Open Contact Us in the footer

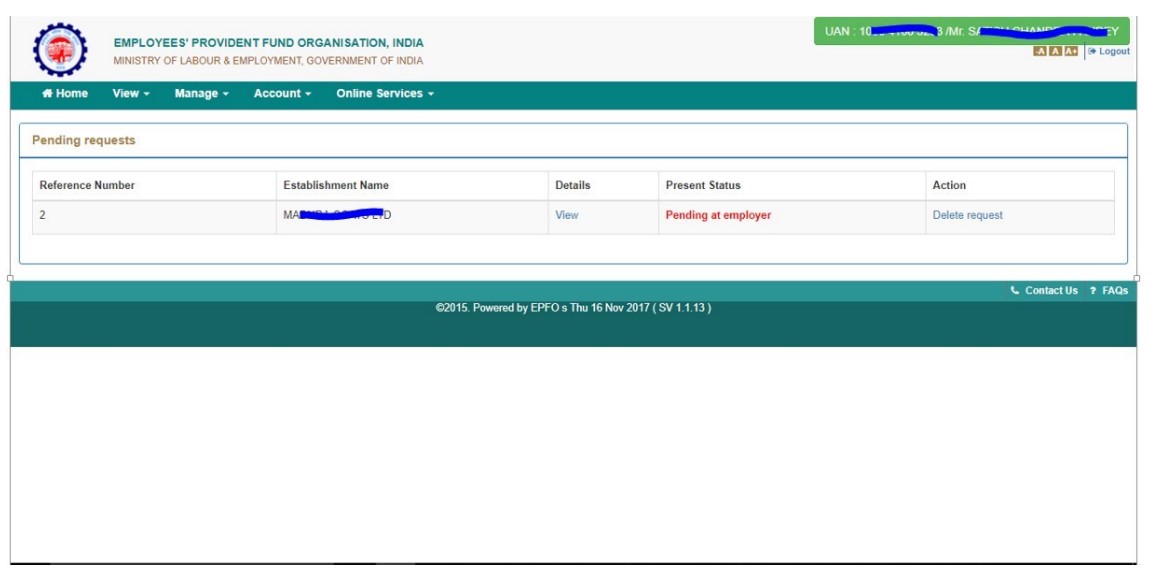pyautogui.click(x=1045, y=291)
